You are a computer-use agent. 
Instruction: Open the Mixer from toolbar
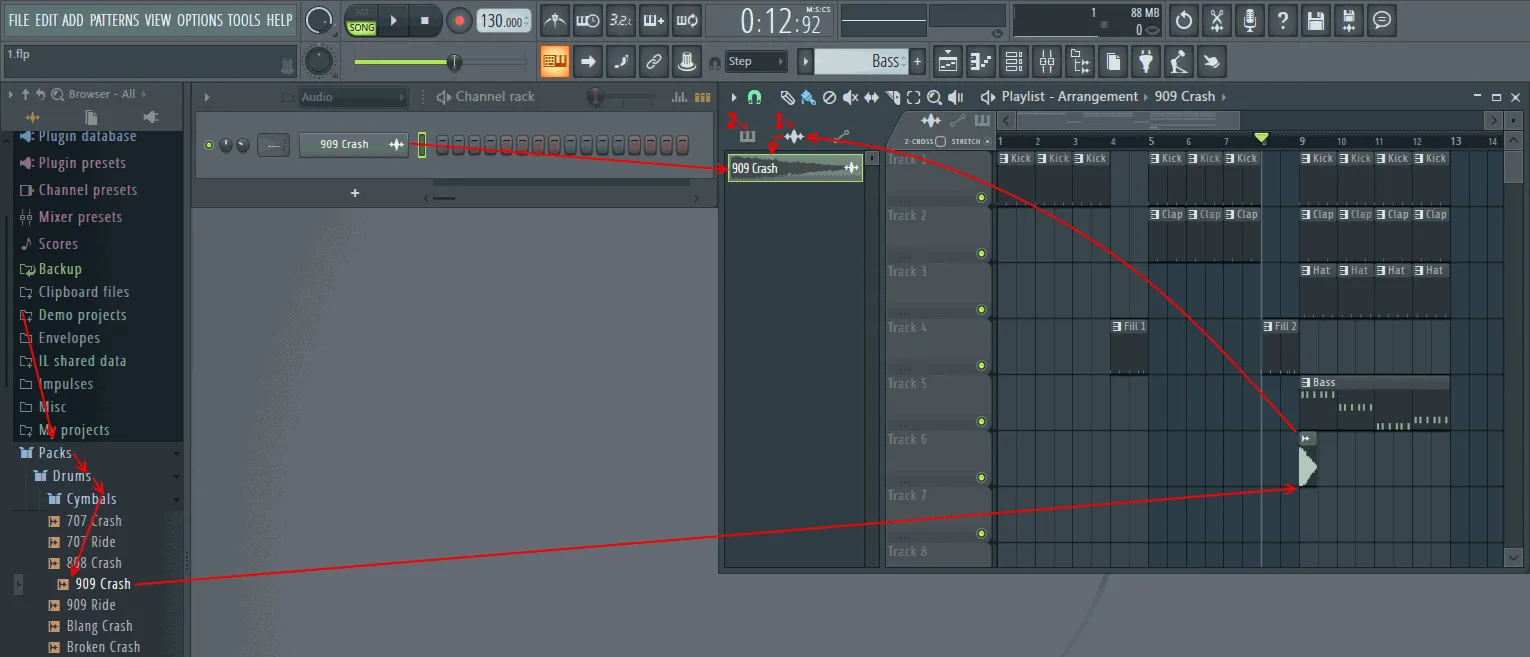(x=1047, y=62)
